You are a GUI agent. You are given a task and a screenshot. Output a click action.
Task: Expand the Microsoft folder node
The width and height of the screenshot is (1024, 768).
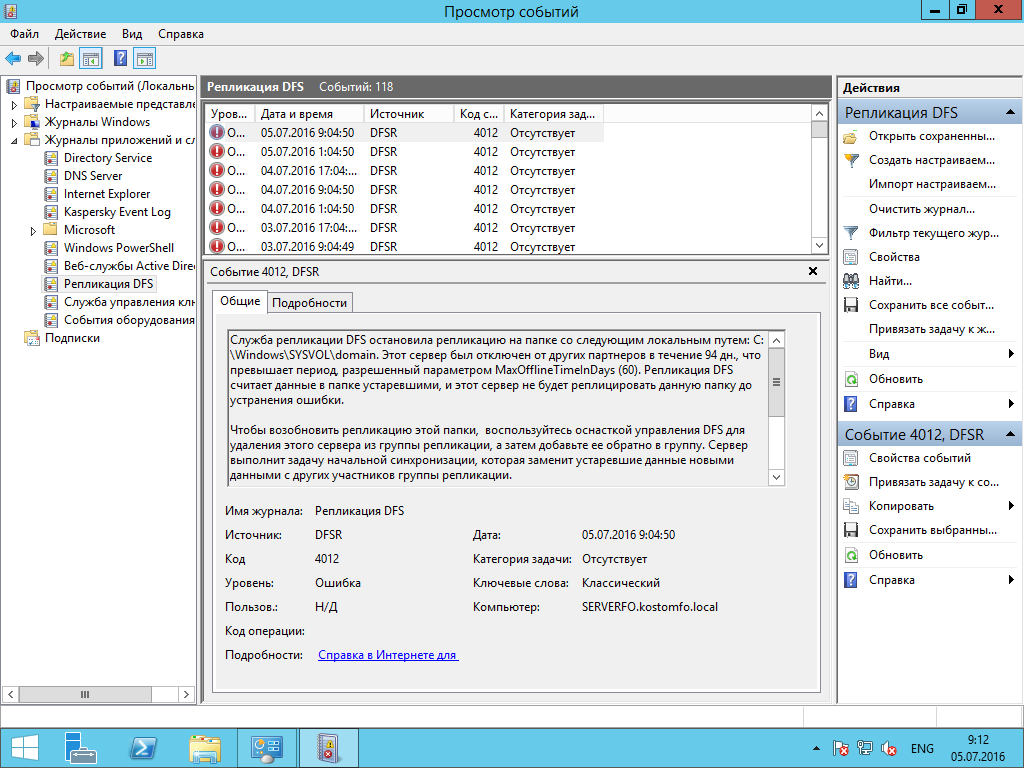pos(33,230)
